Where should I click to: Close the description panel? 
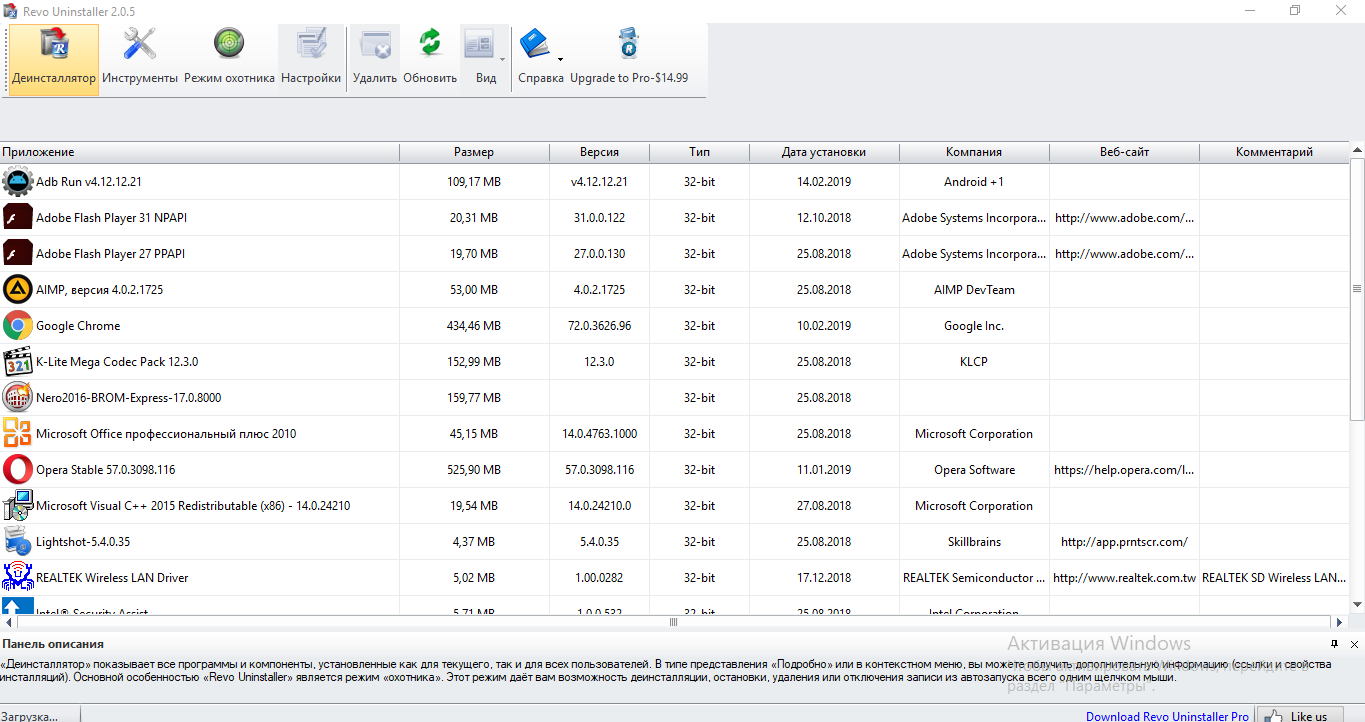(x=1354, y=644)
